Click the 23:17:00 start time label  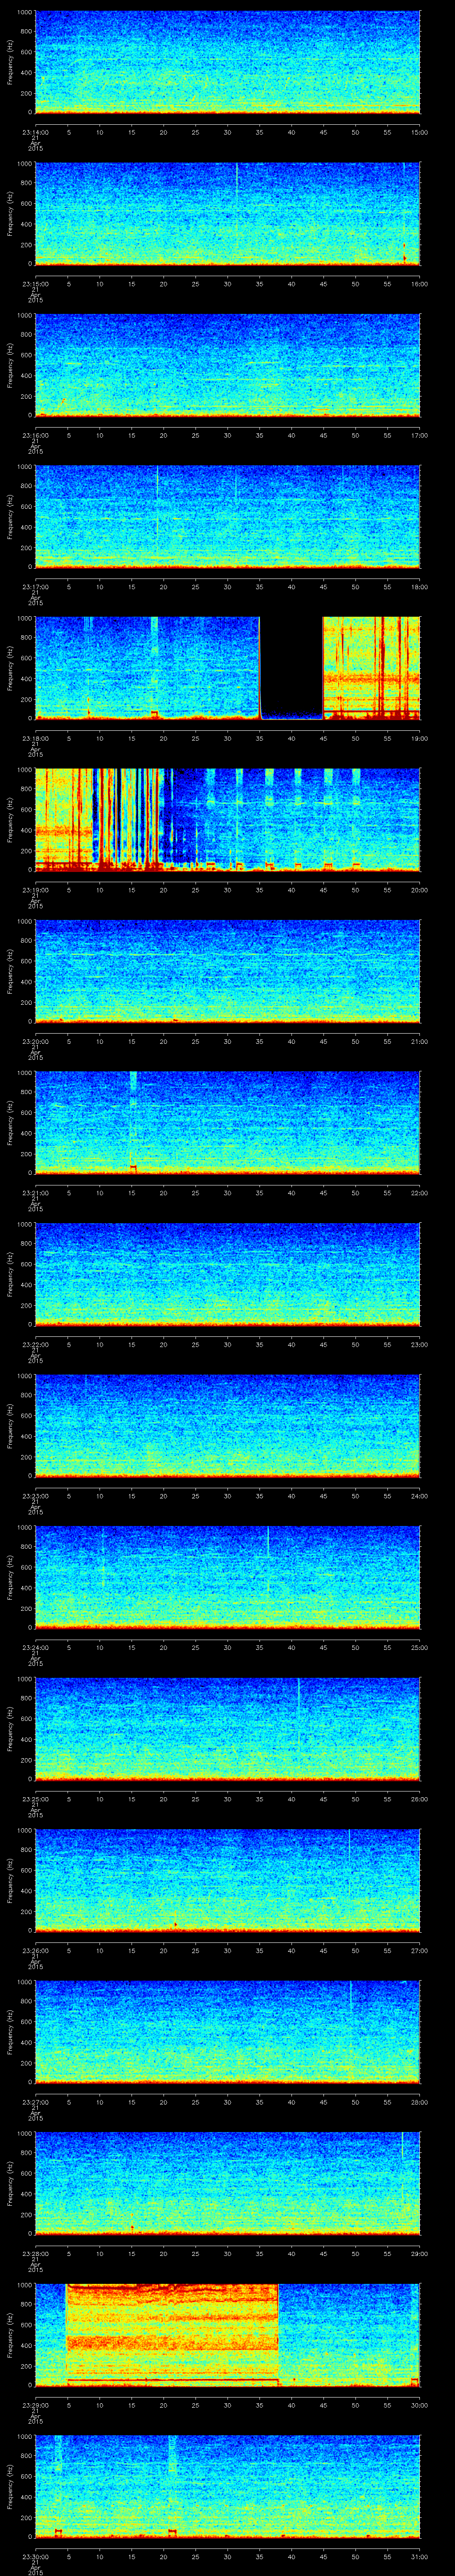click(x=35, y=586)
